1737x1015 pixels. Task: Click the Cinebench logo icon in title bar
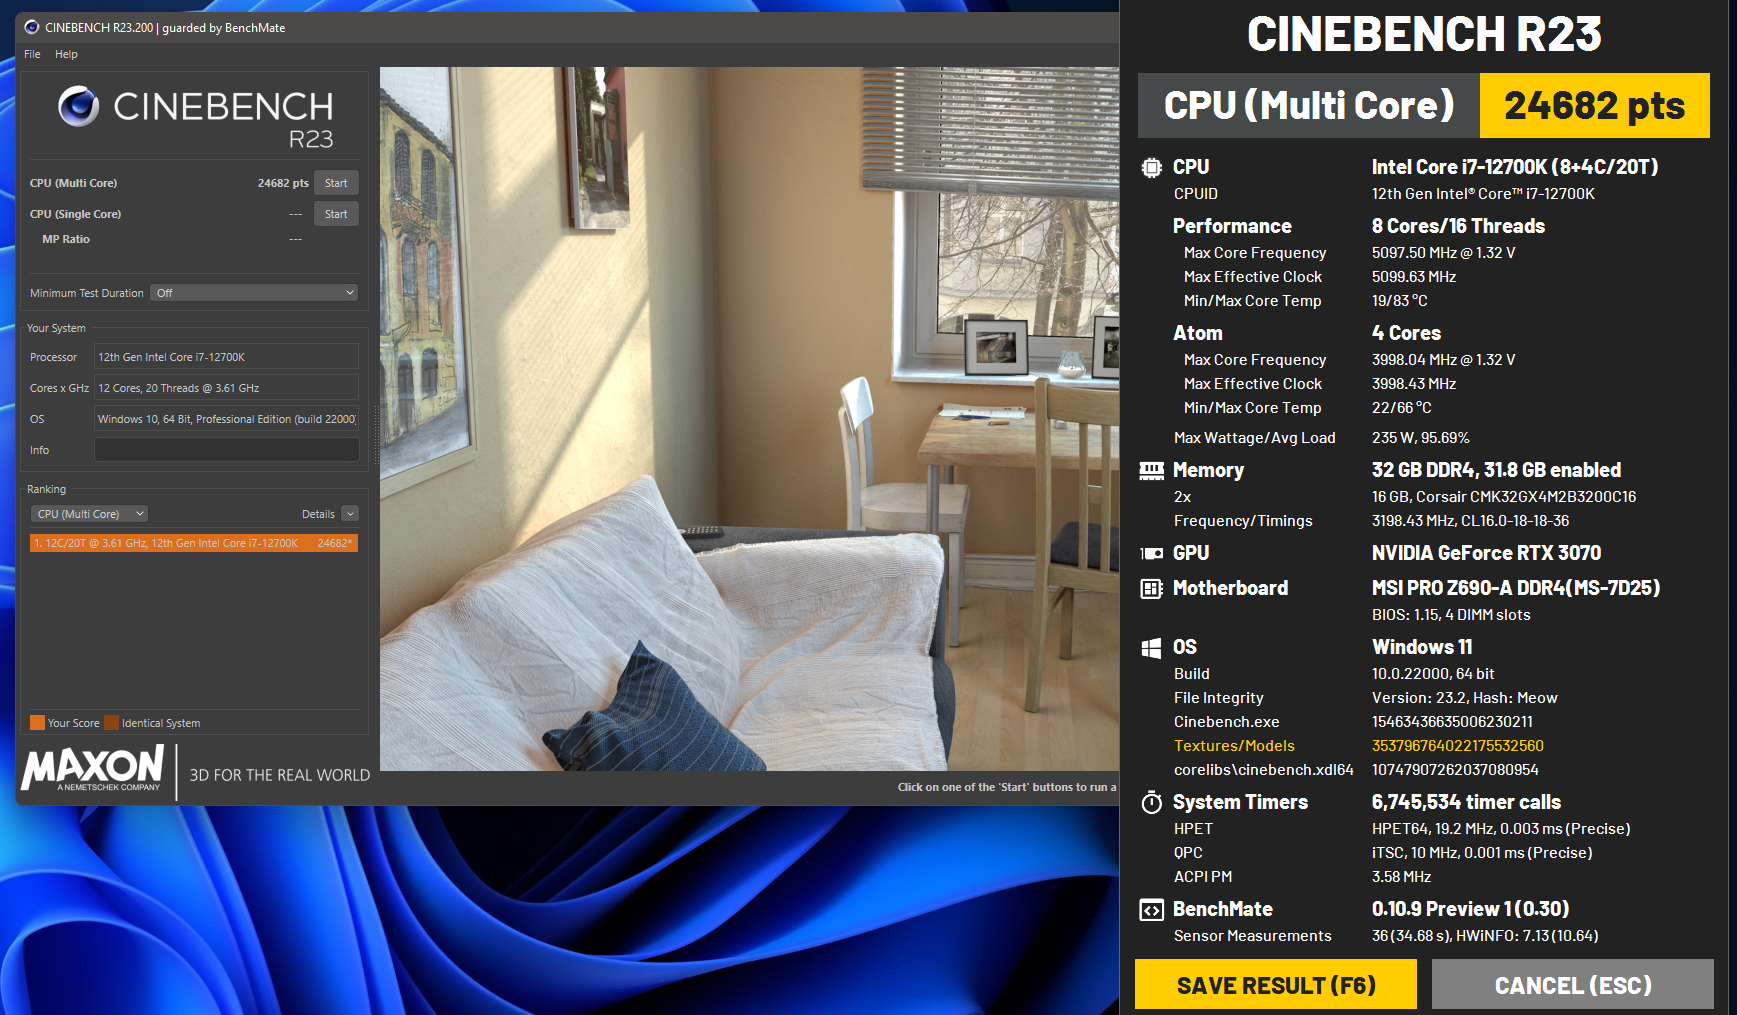tap(32, 27)
